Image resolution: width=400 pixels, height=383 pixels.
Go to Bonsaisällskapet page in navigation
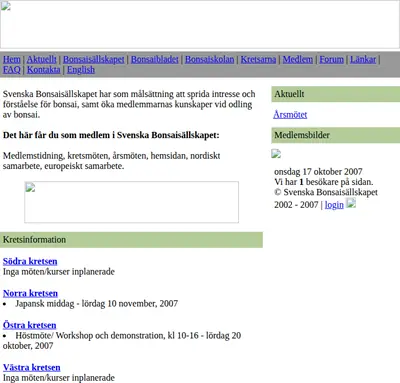pyautogui.click(x=94, y=59)
